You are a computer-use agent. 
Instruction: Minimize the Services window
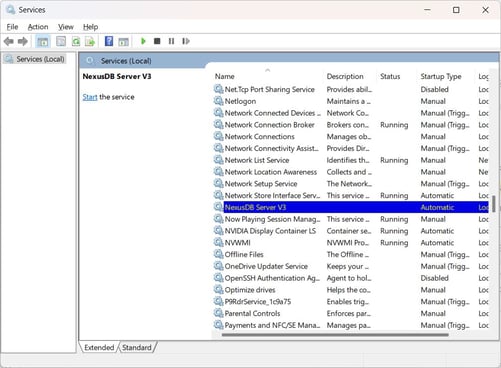pos(427,10)
